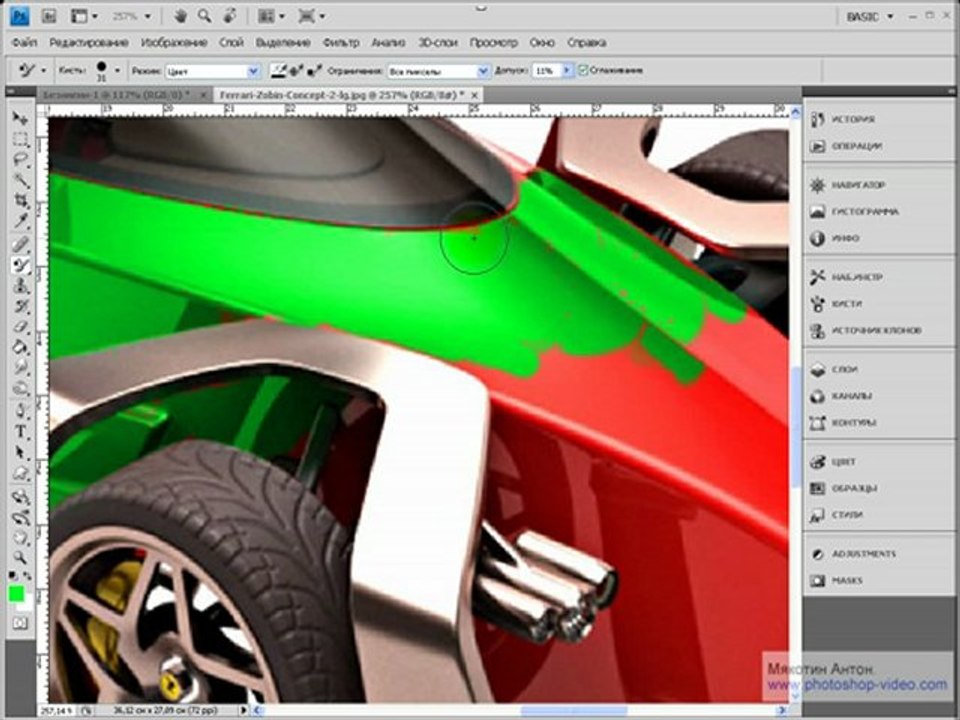Select the Paint Bucket tool

[x=21, y=347]
